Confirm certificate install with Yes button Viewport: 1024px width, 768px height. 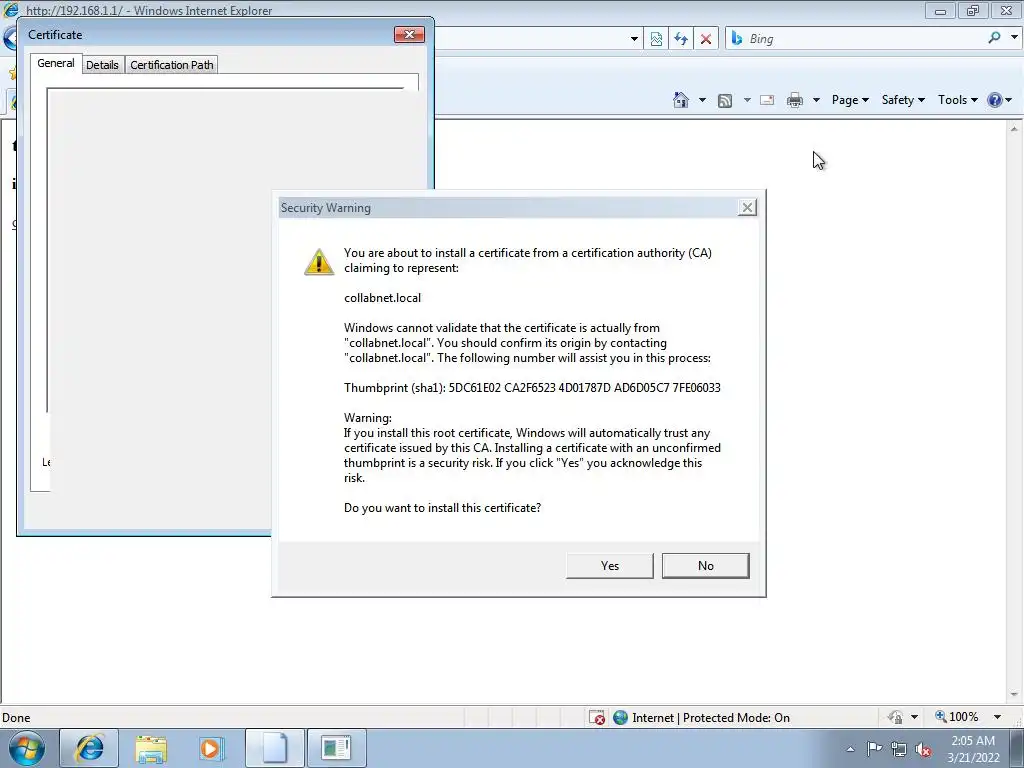(609, 566)
